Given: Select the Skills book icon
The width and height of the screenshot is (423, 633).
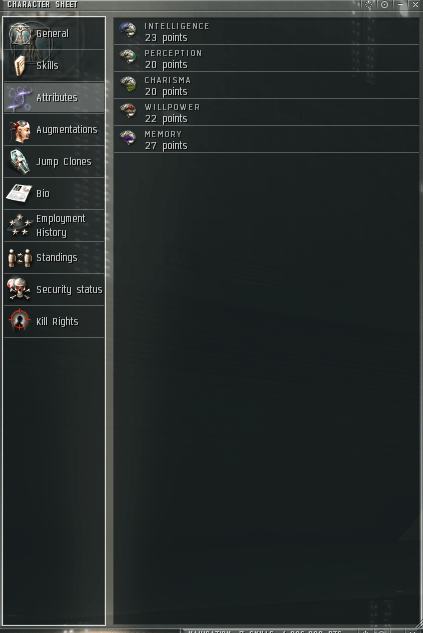Looking at the screenshot, I should [20, 65].
